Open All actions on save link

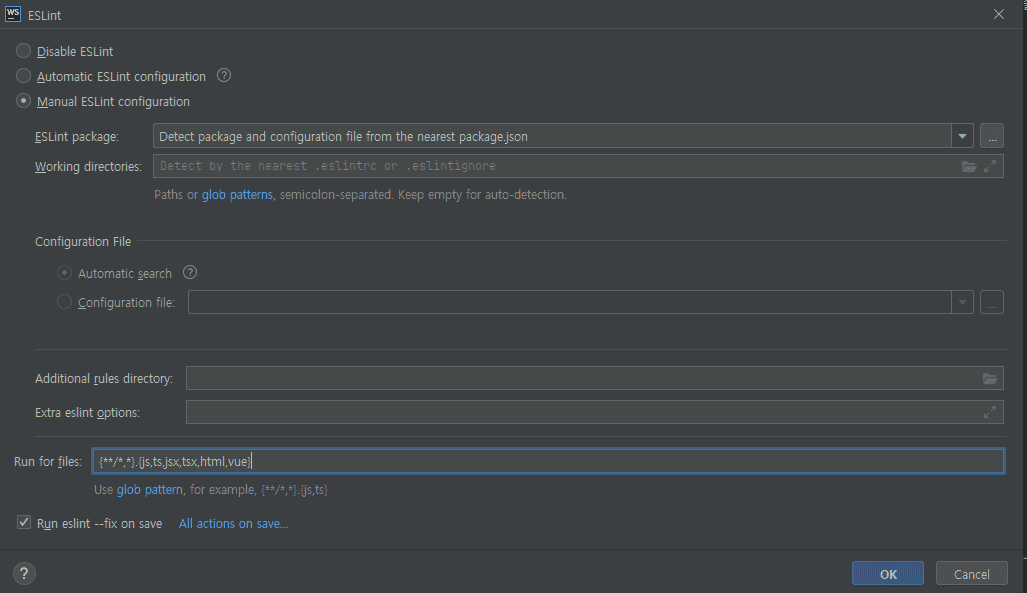pyautogui.click(x=233, y=524)
